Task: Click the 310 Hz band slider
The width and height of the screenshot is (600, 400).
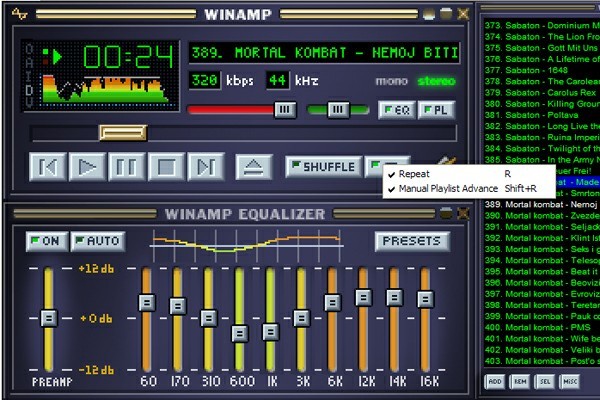Action: tap(209, 318)
